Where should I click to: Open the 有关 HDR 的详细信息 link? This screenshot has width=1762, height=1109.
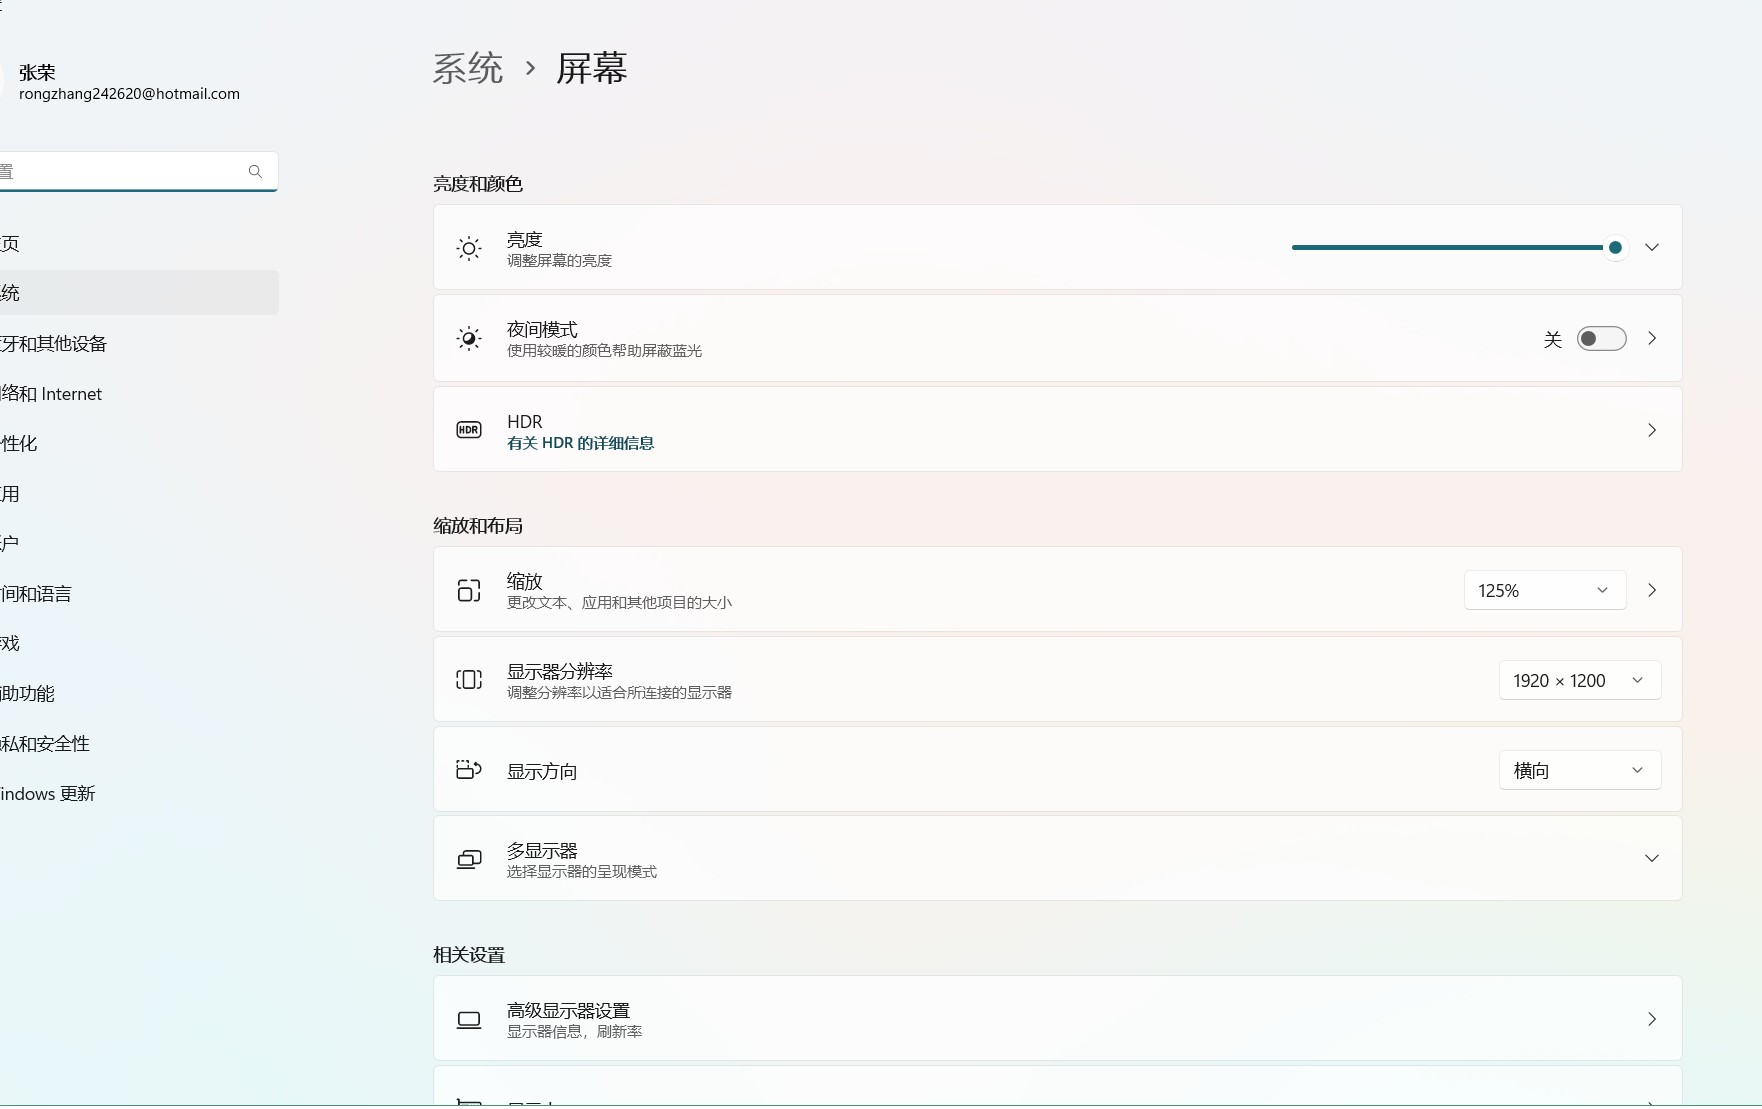point(580,443)
